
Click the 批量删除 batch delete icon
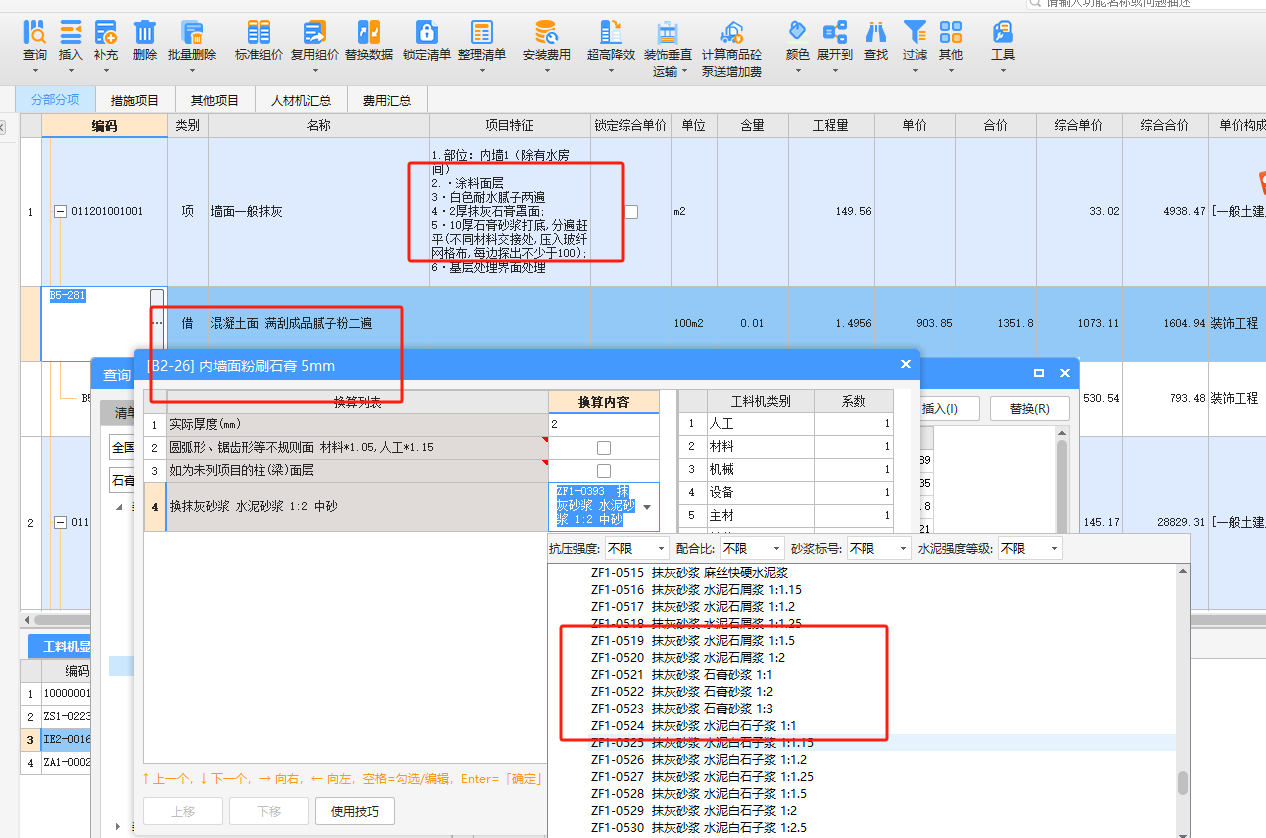(x=192, y=32)
